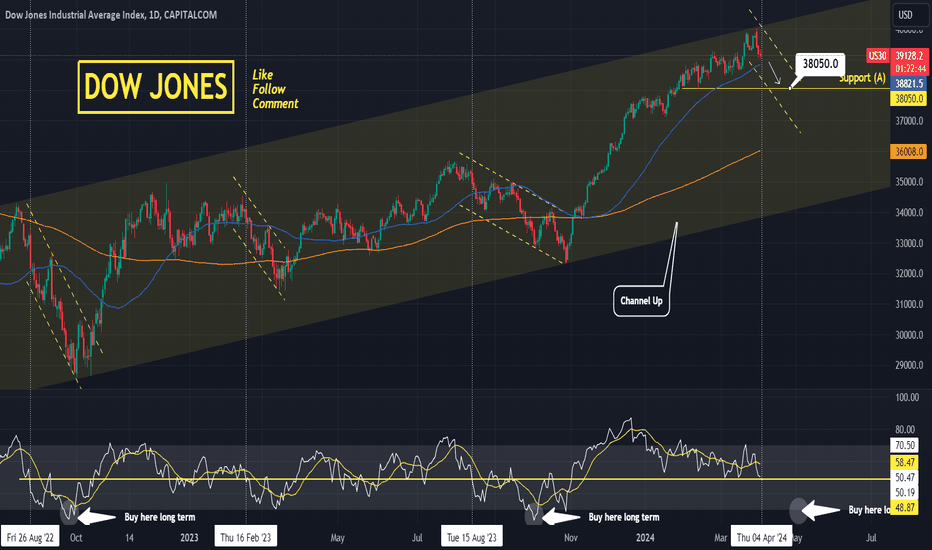This screenshot has width=932, height=550.
Task: Click the 34000.0 price axis value
Action: click(x=909, y=212)
